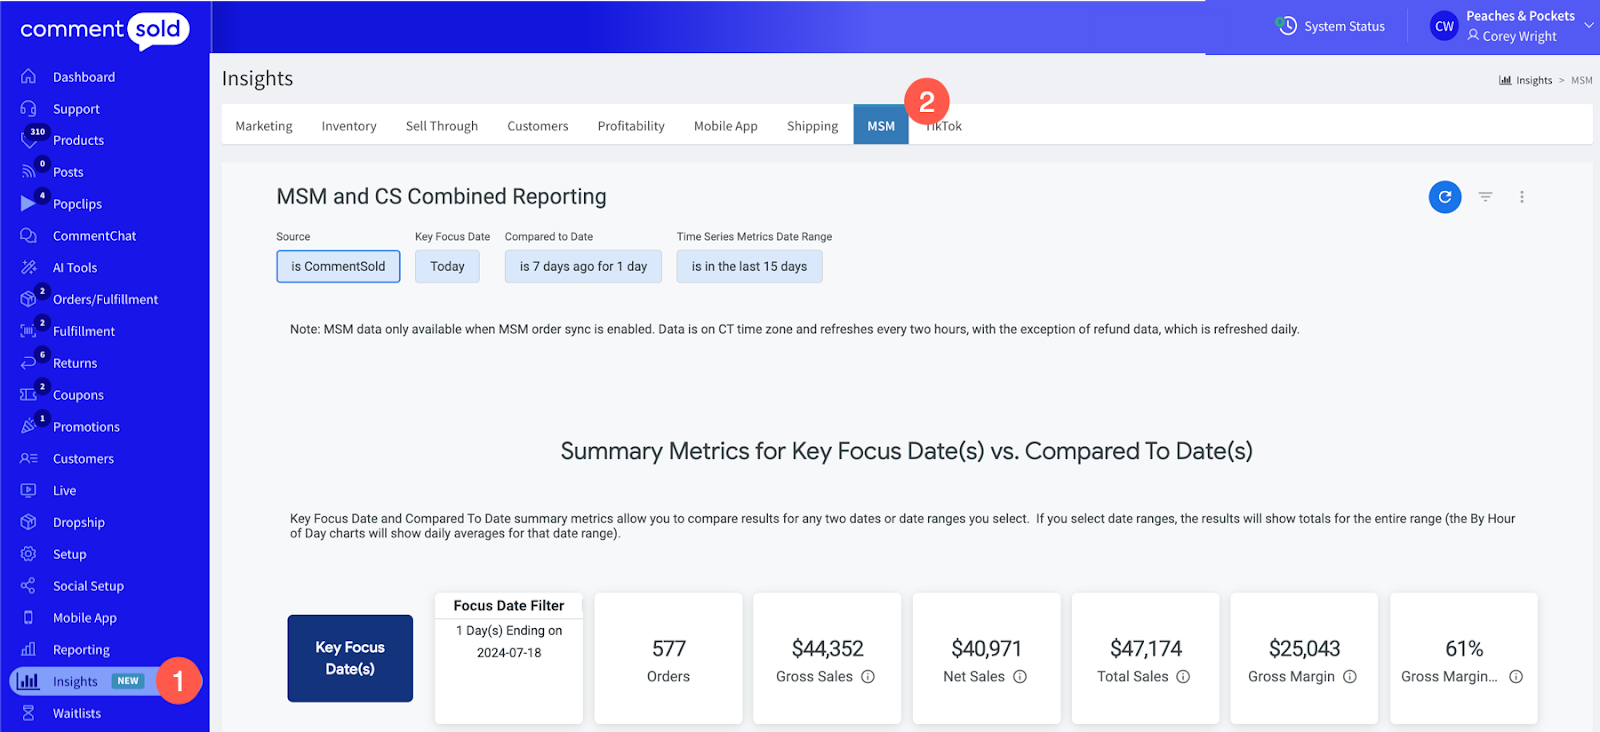Click the Gross Margin dollar info icon

coord(1350,677)
